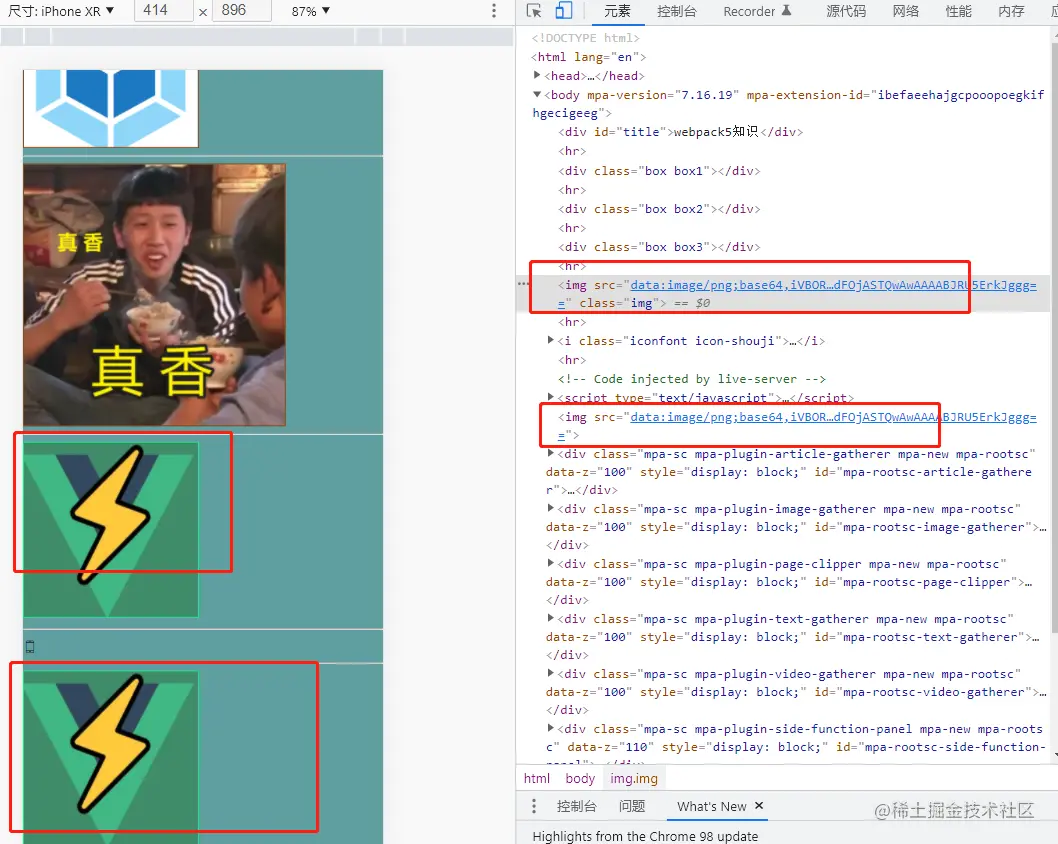1058x844 pixels.
Task: Click the 真香 meme image in preview
Action: pyautogui.click(x=155, y=295)
